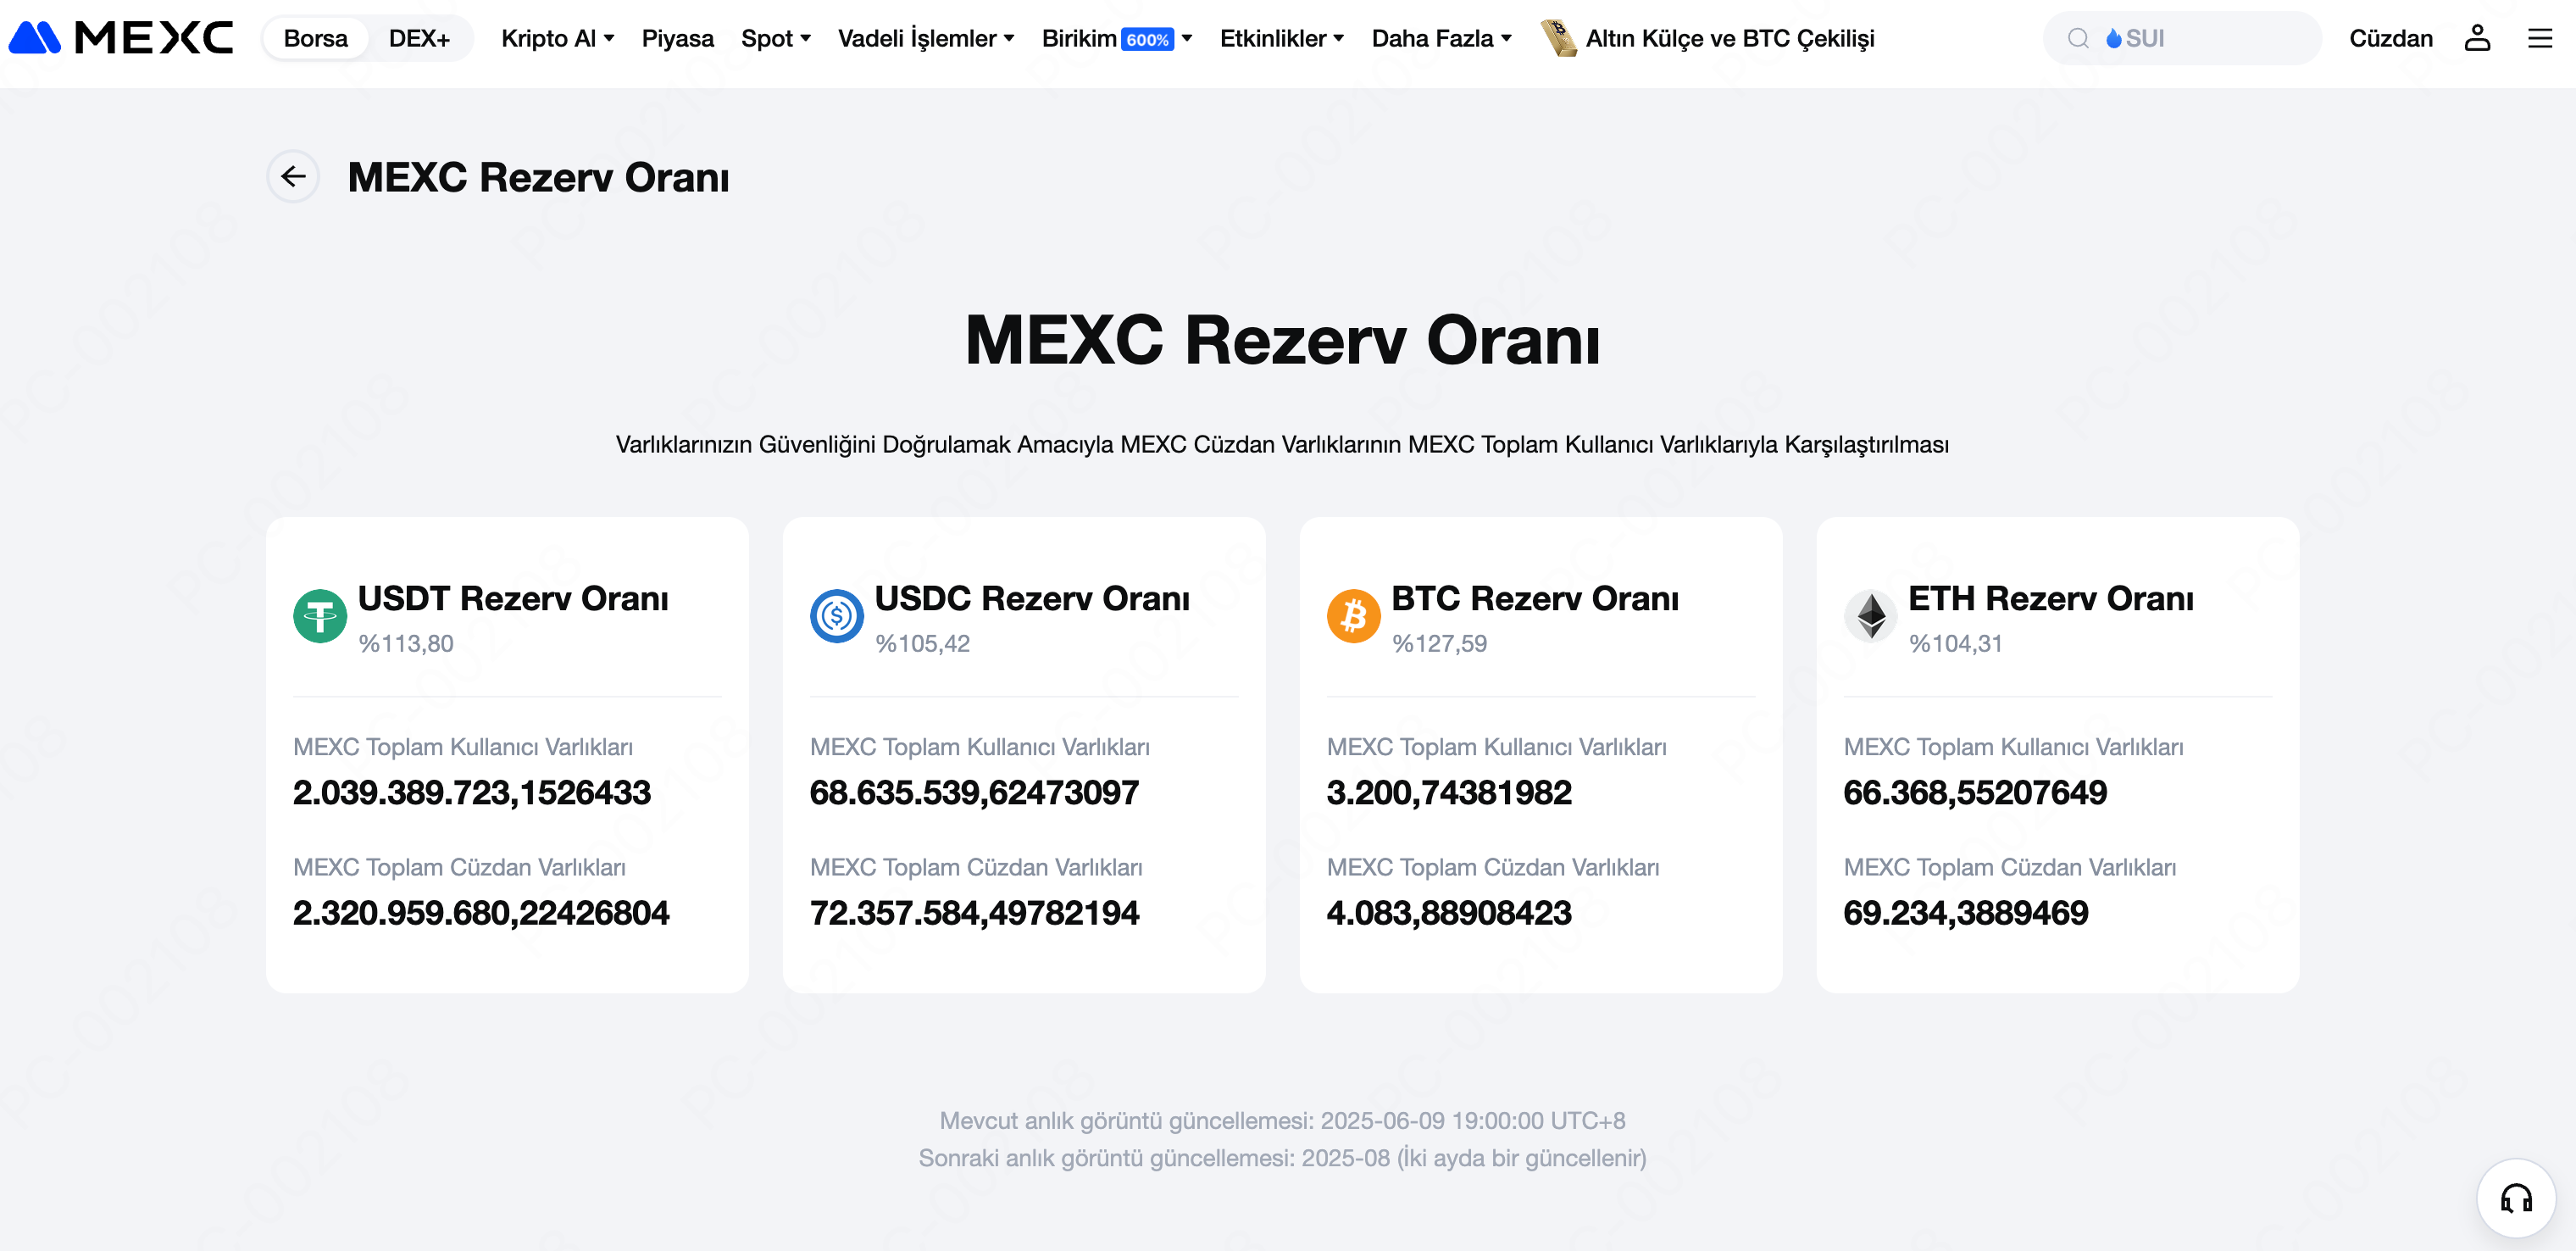Switch to DEX+ mode
Viewport: 2576px width, 1251px height.
419,38
